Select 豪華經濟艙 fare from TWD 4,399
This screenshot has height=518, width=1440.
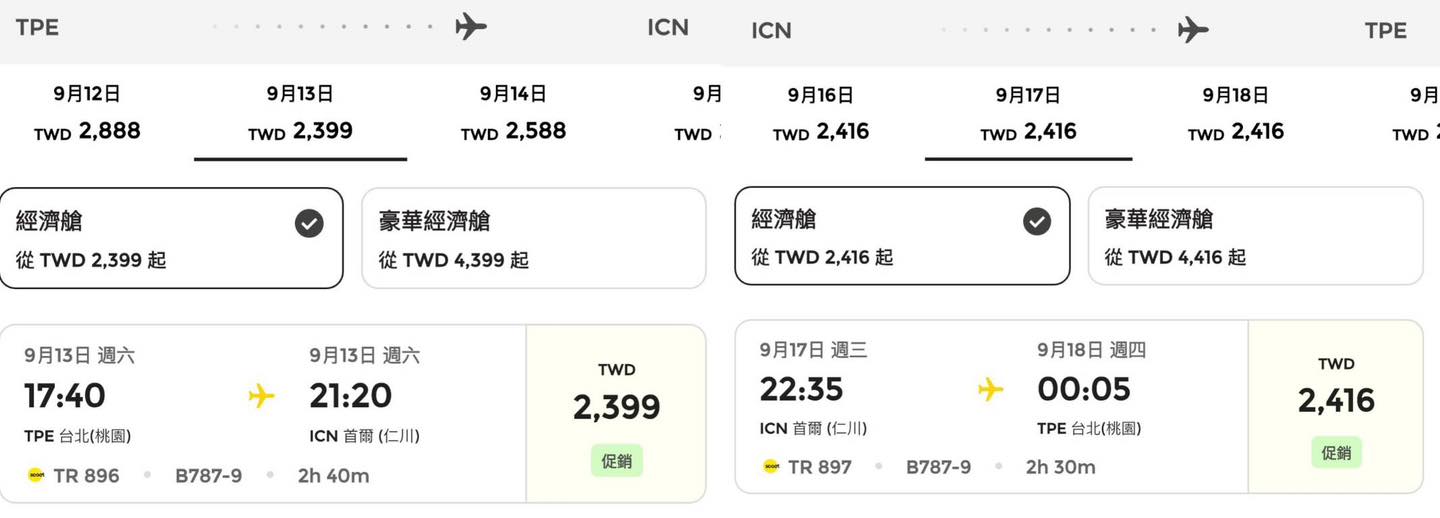pyautogui.click(x=533, y=239)
